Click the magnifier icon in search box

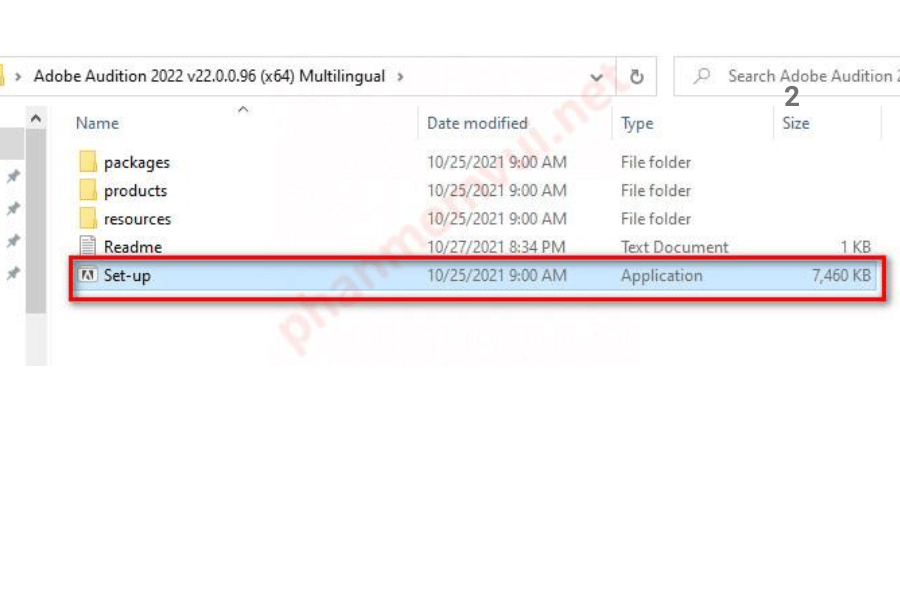tap(703, 76)
